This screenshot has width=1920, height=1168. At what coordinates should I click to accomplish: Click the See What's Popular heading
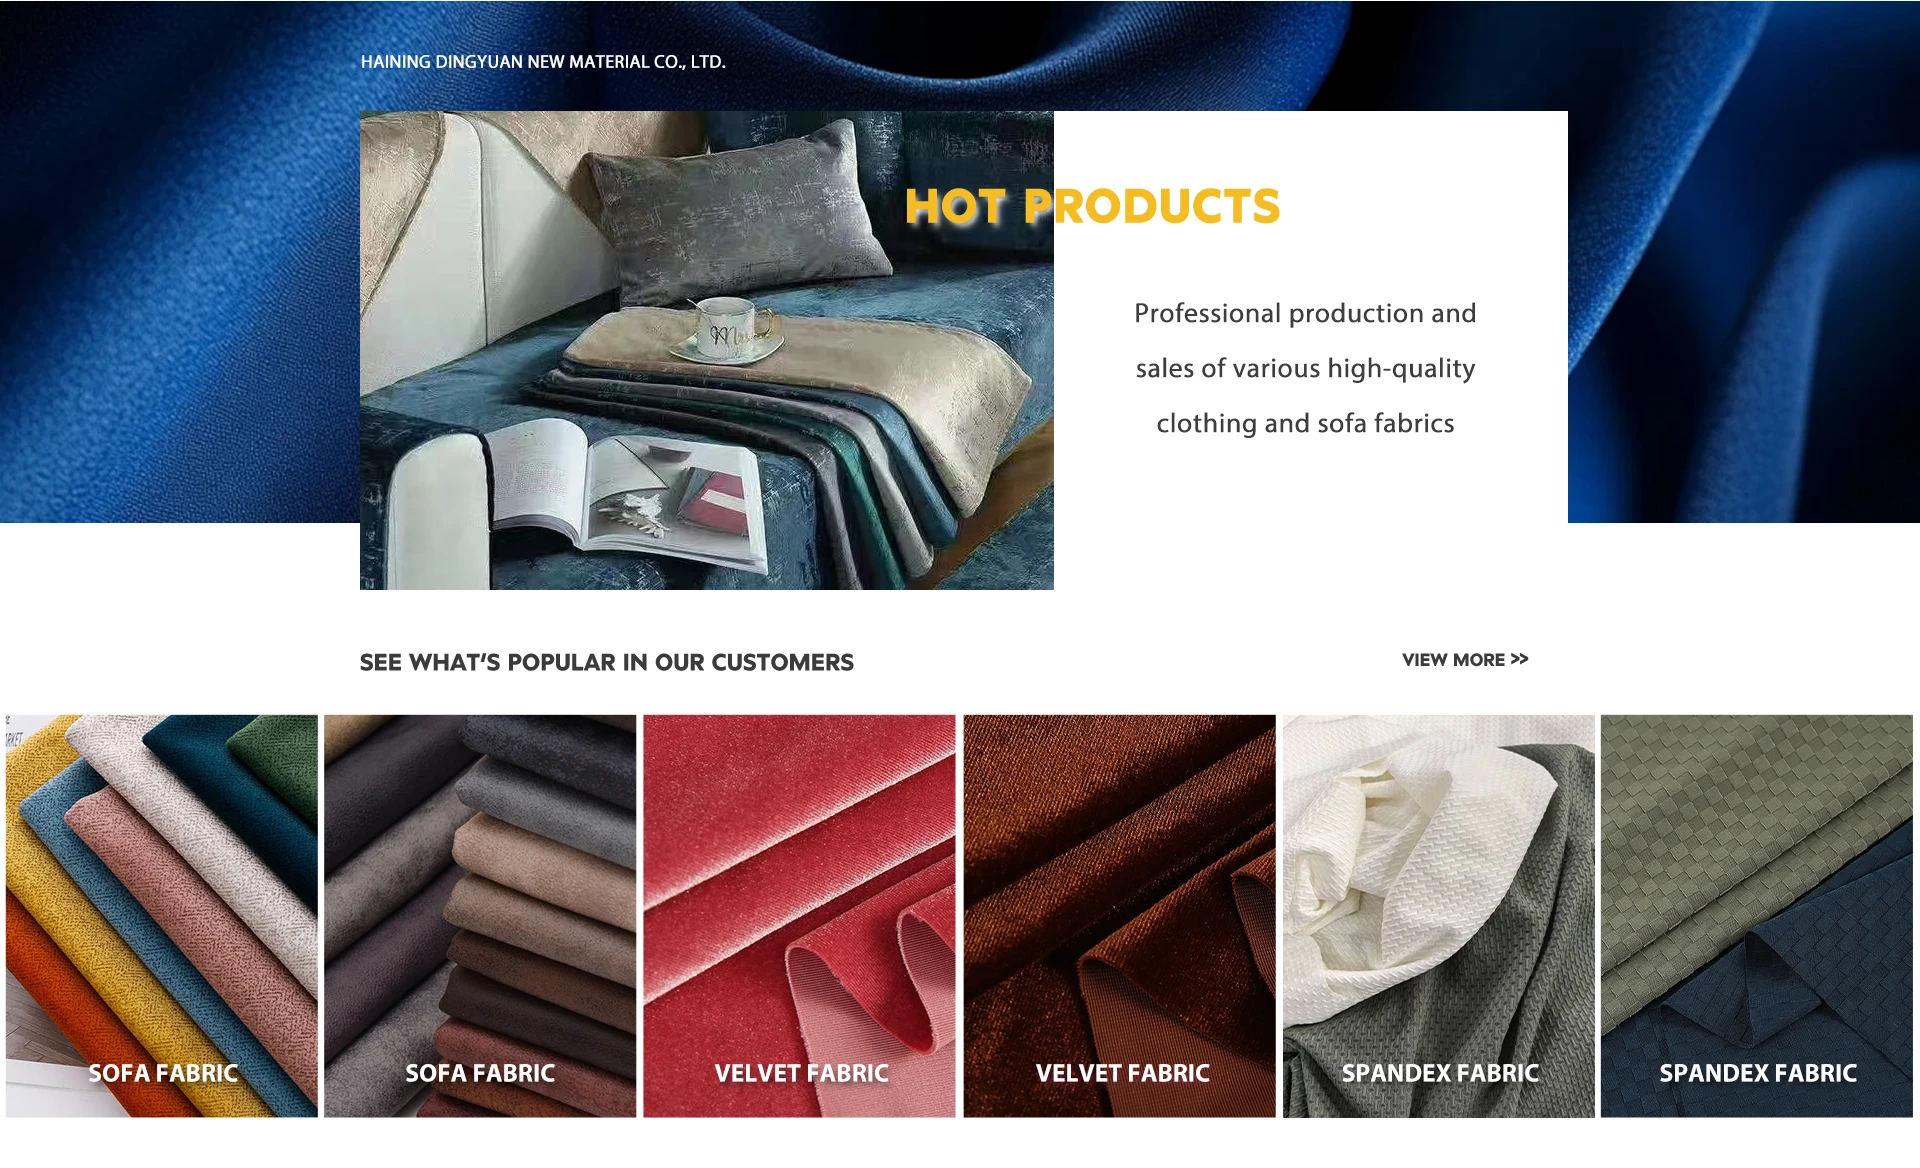(x=607, y=663)
